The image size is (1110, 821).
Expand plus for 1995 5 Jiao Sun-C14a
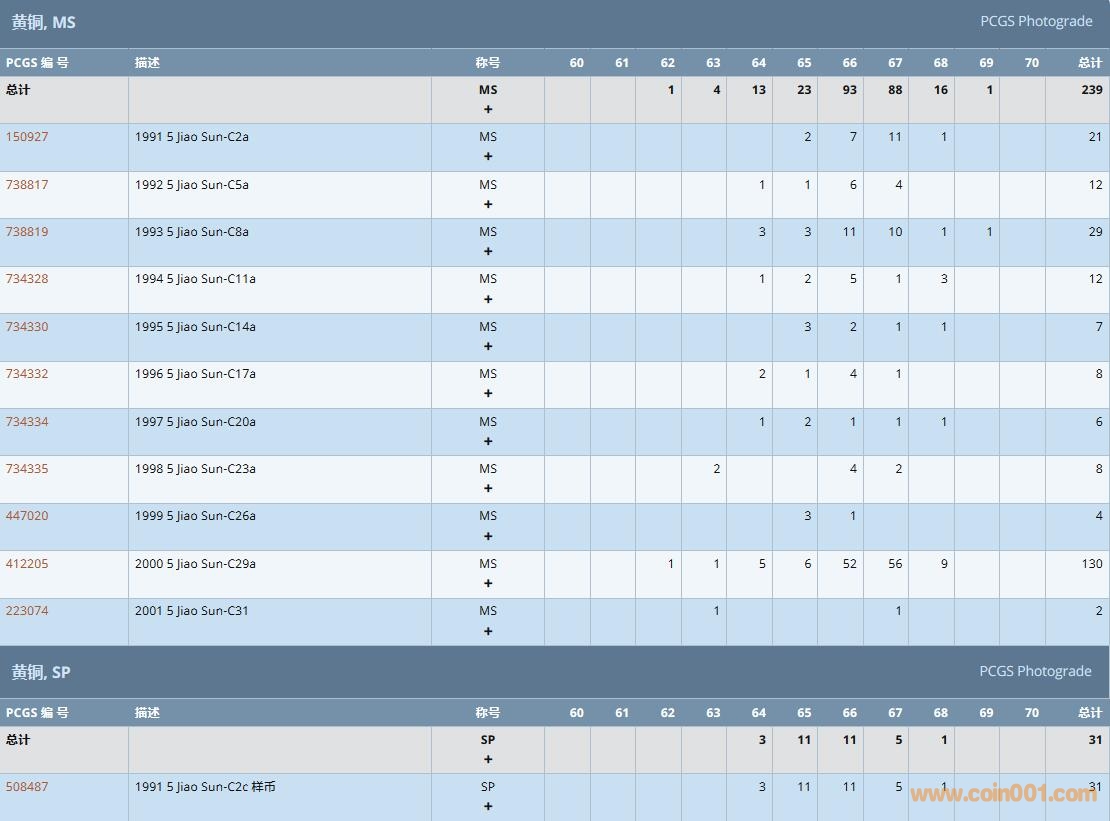(x=488, y=347)
